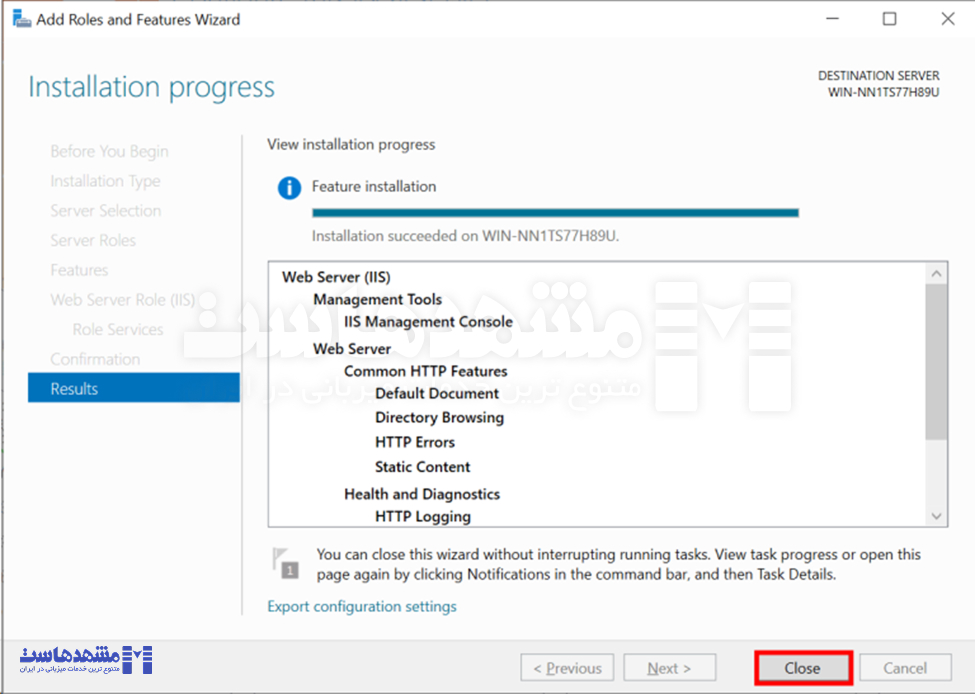Select the Results wizard step
975x694 pixels.
click(134, 388)
